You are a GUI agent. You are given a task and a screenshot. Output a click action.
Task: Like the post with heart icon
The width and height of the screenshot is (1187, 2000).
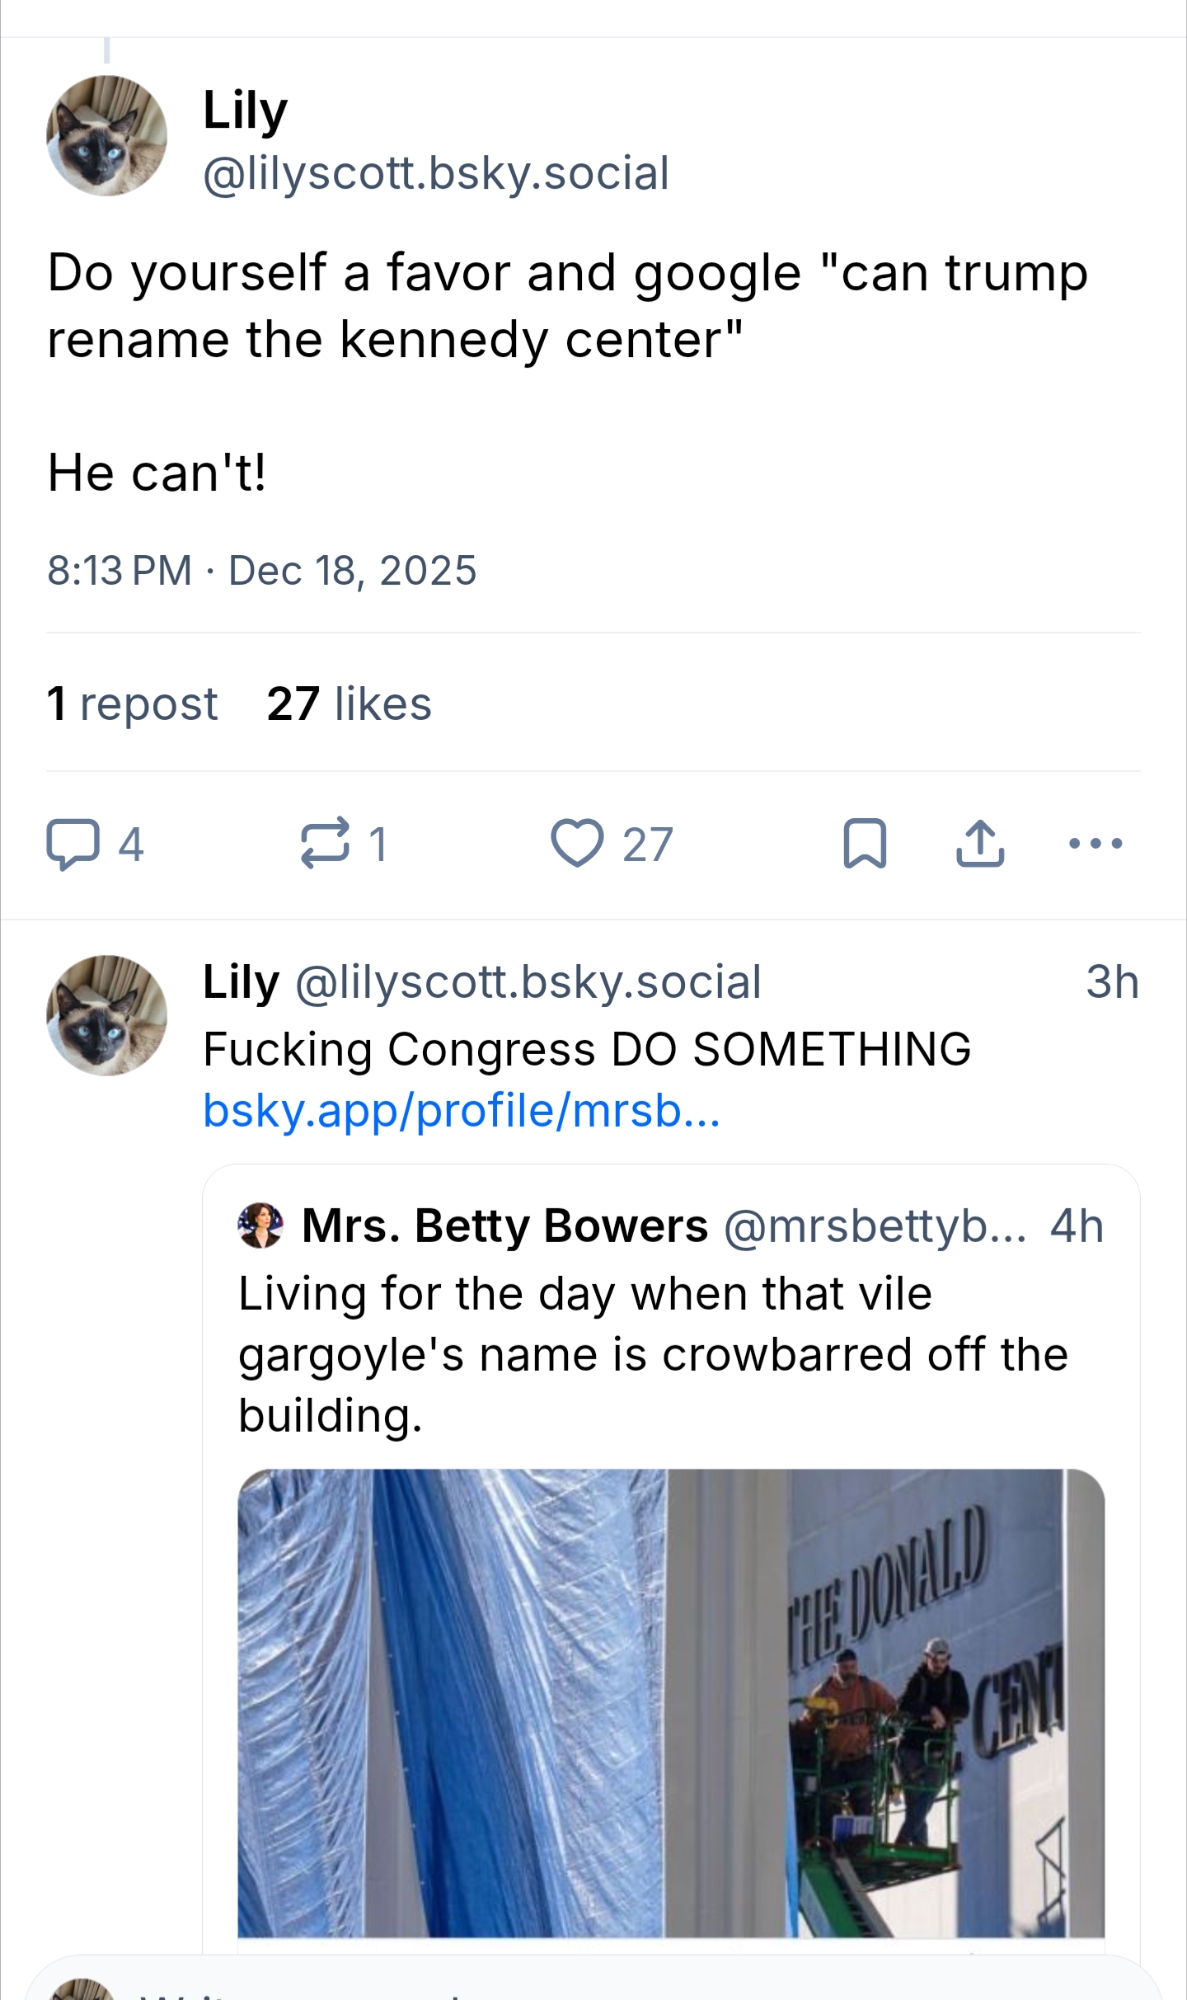[x=577, y=843]
